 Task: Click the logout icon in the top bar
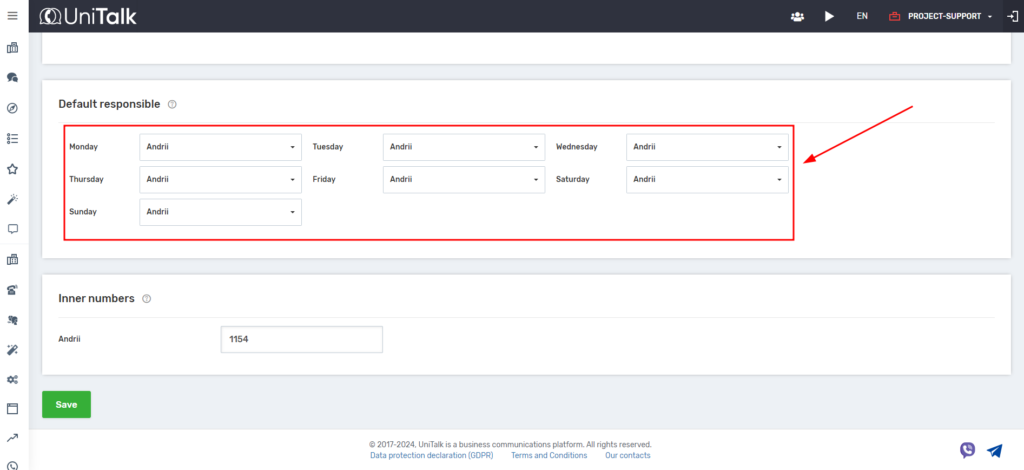point(1012,16)
